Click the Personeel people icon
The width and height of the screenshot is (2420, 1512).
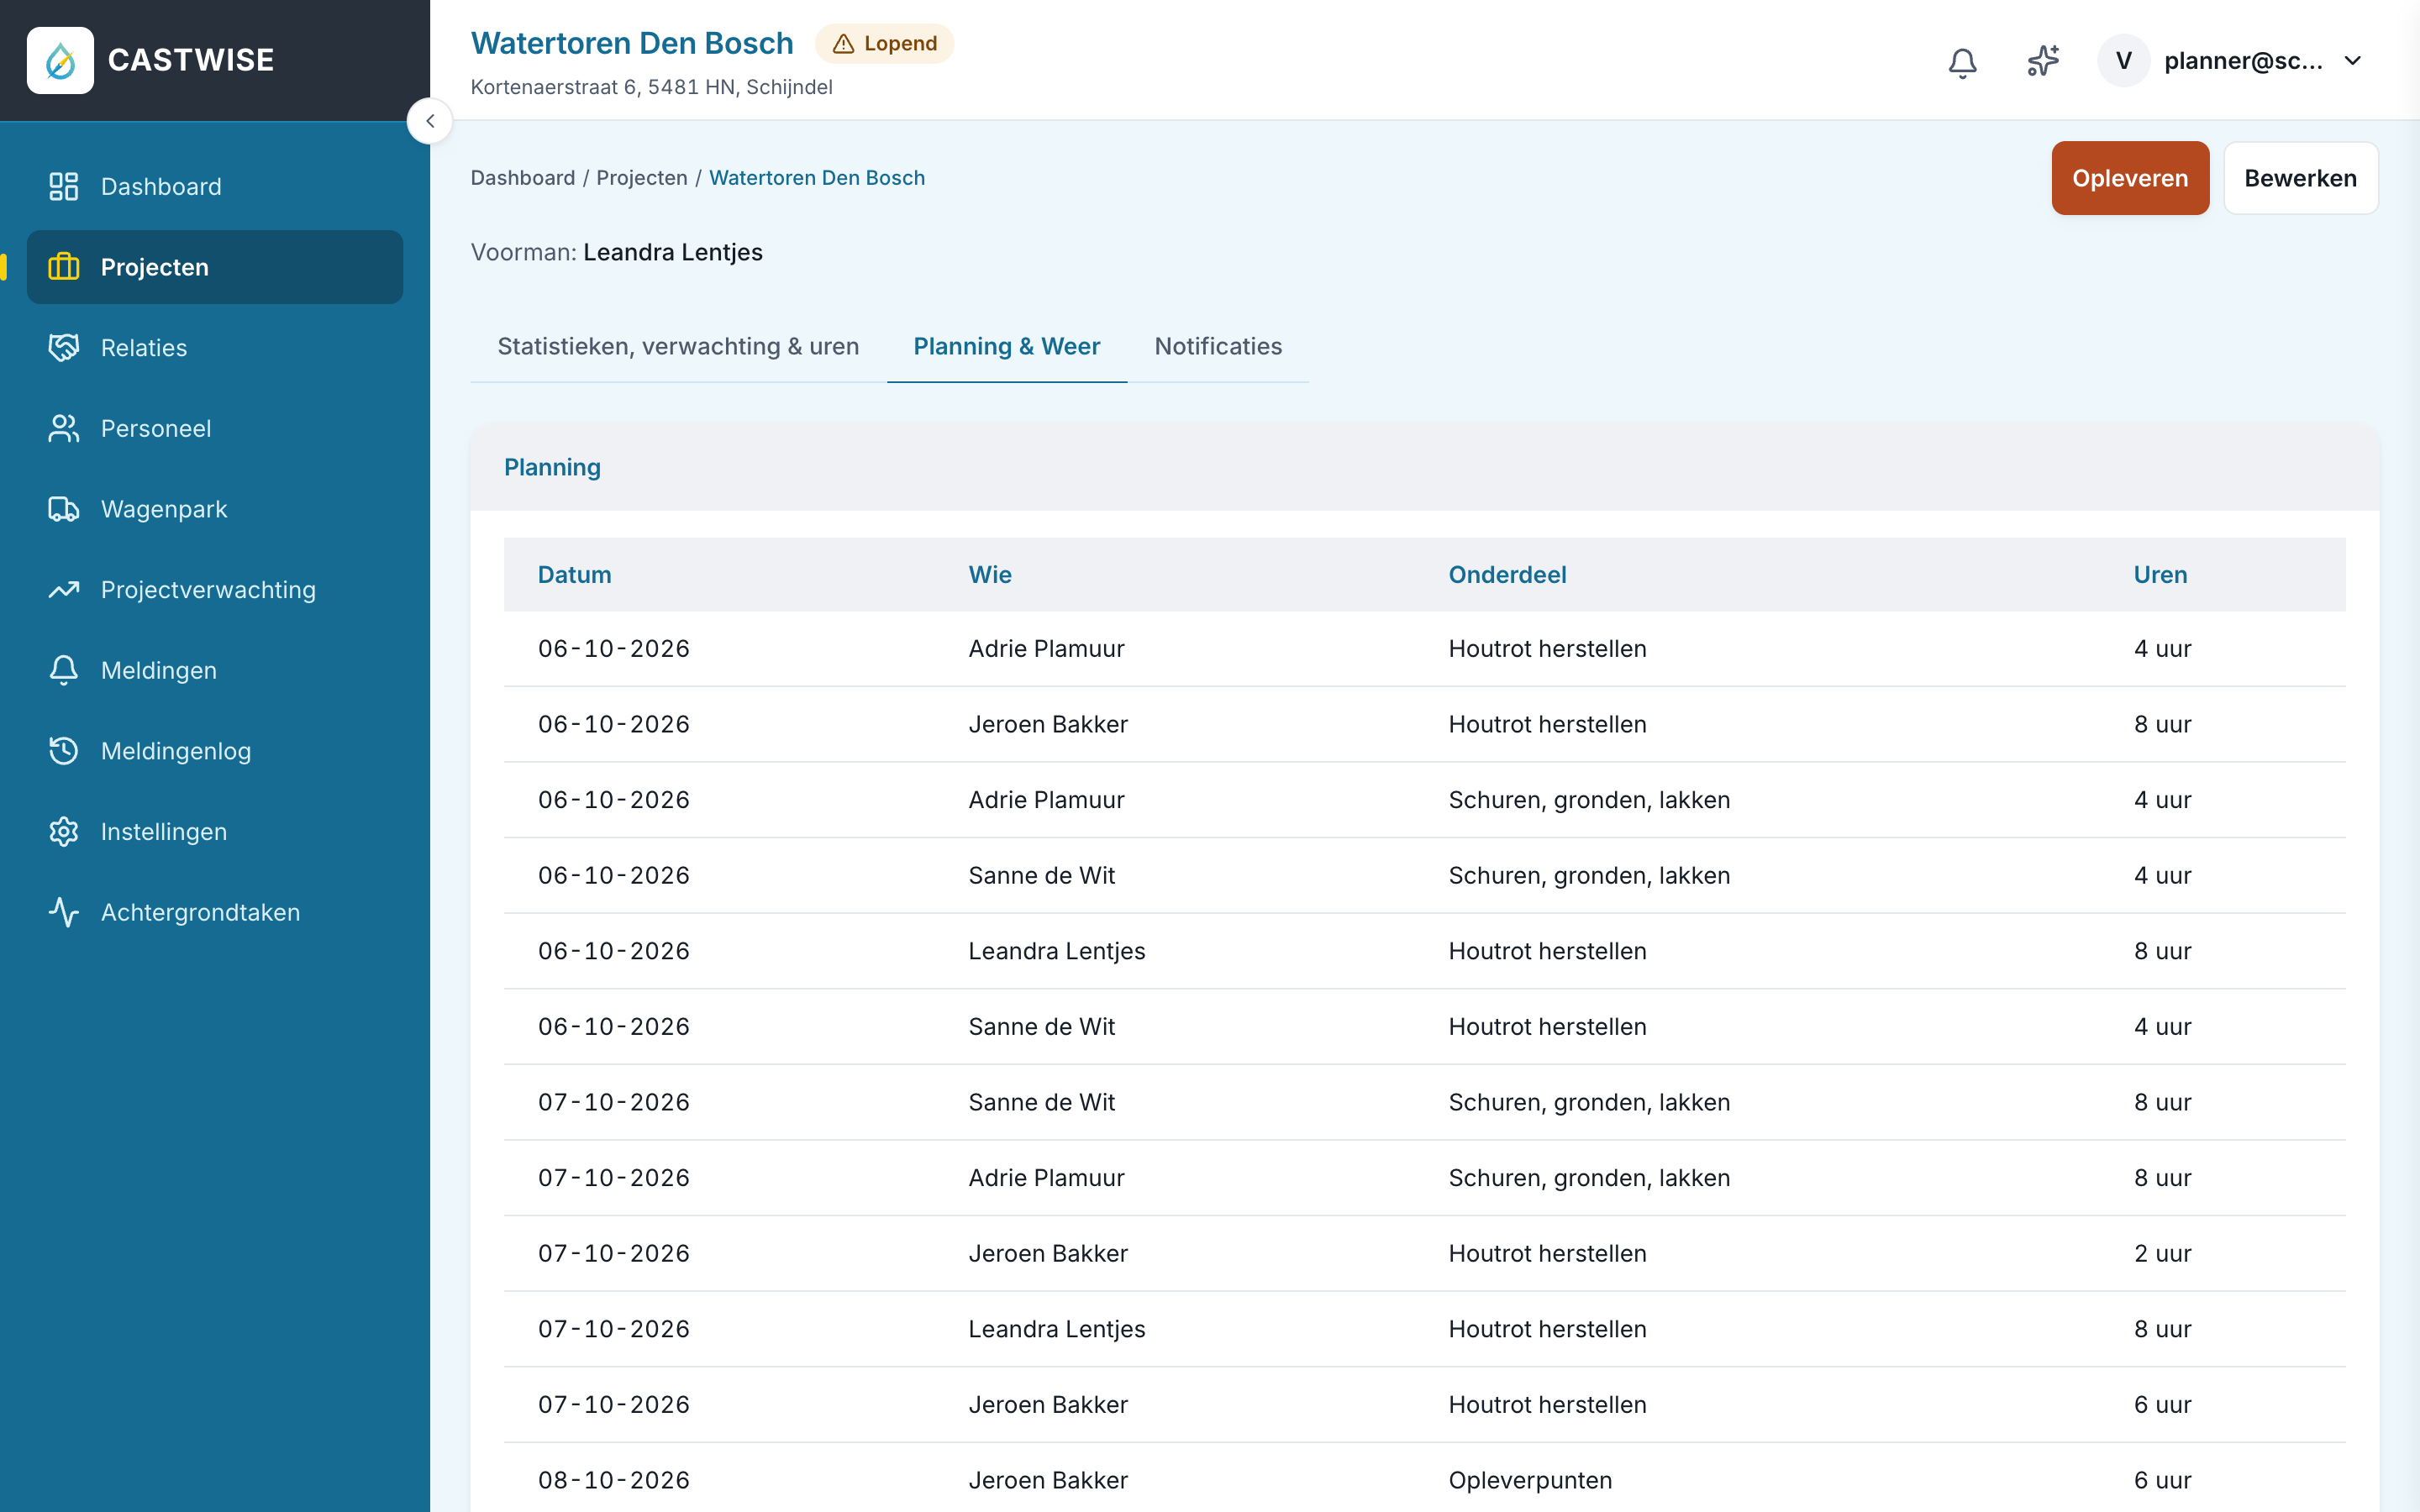64,428
